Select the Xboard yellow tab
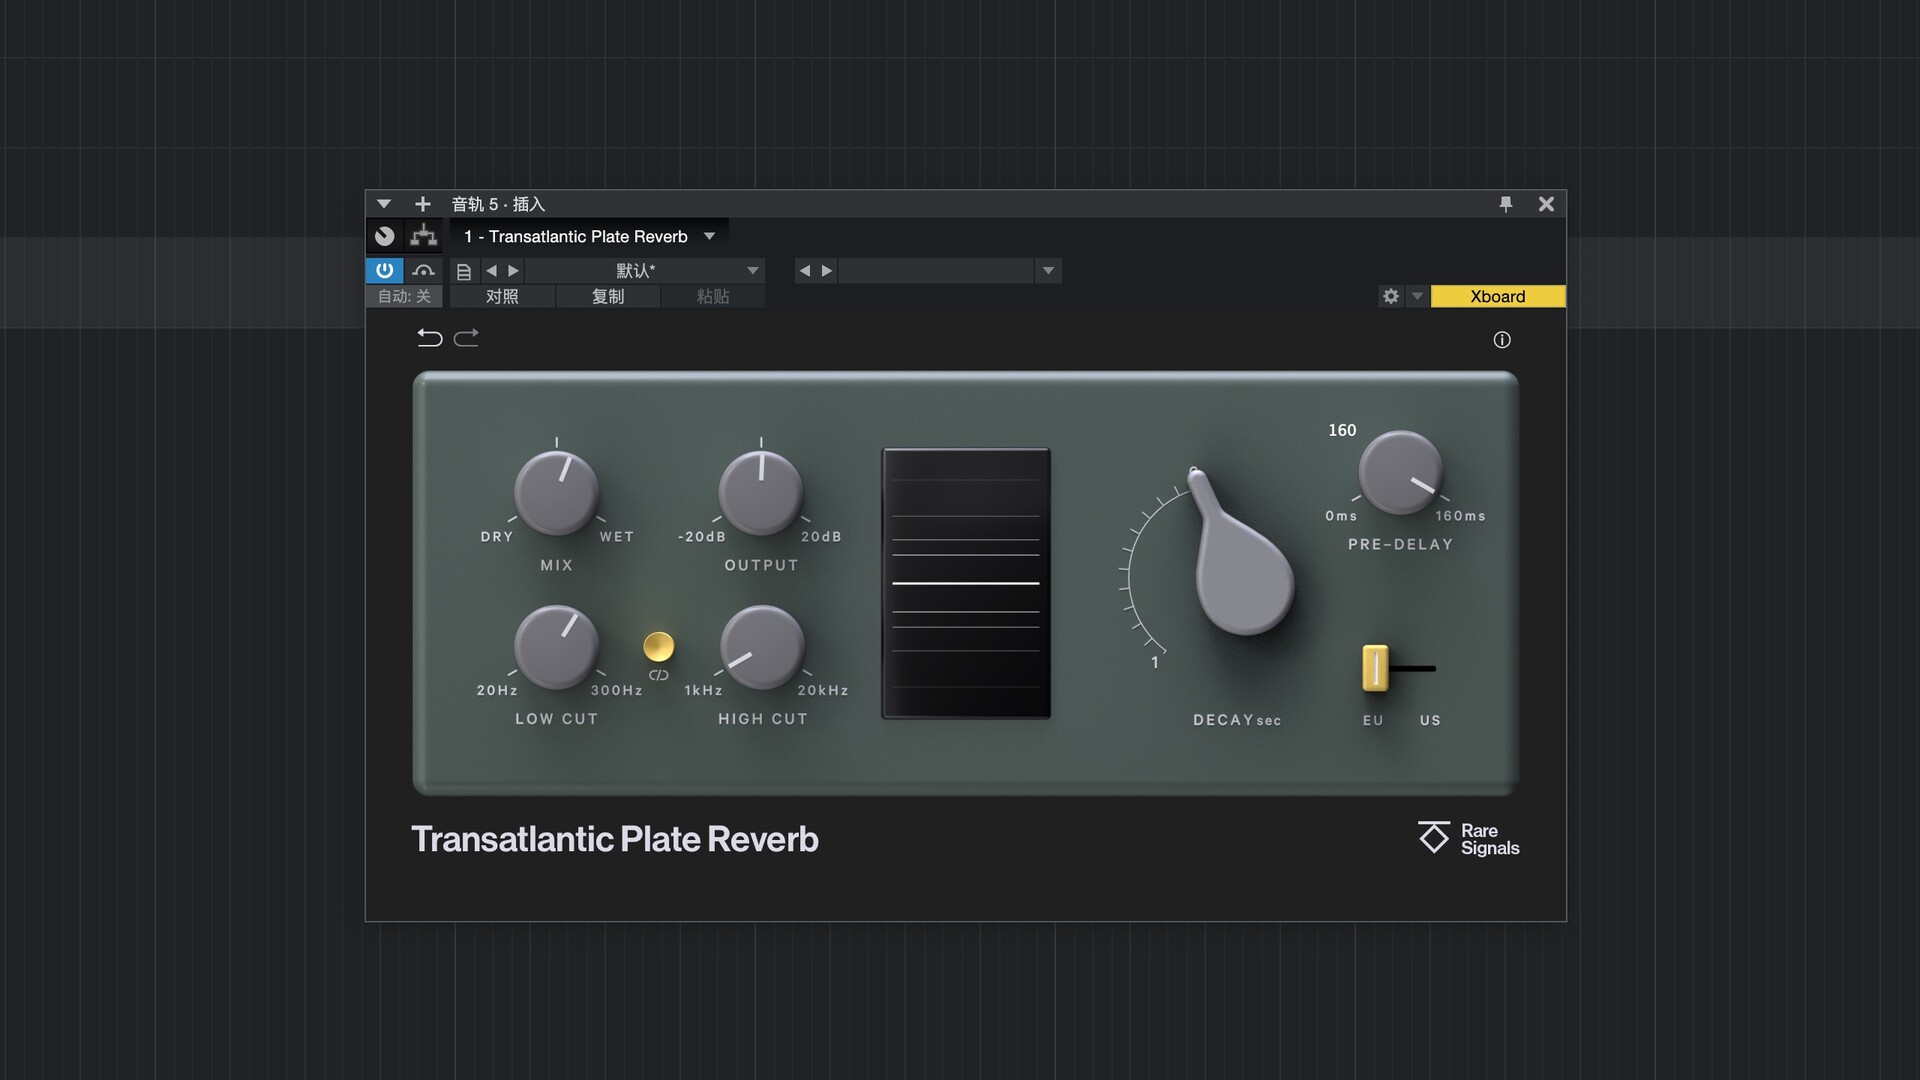 coord(1497,296)
